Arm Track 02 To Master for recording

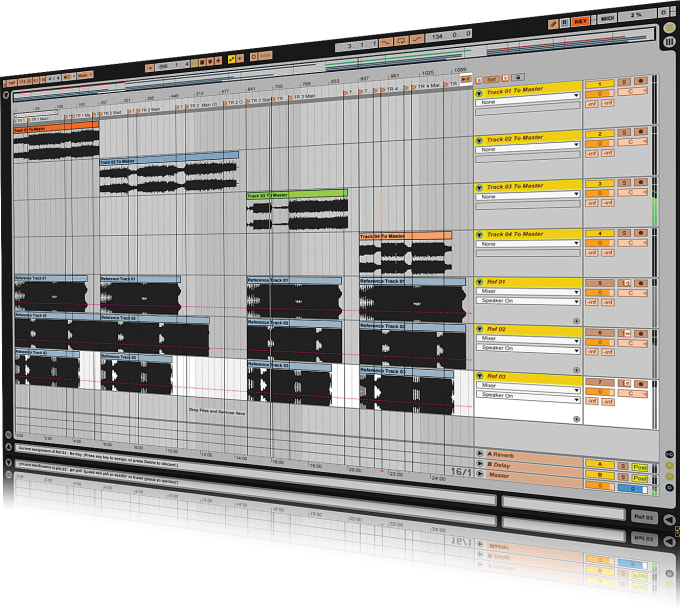pos(641,131)
